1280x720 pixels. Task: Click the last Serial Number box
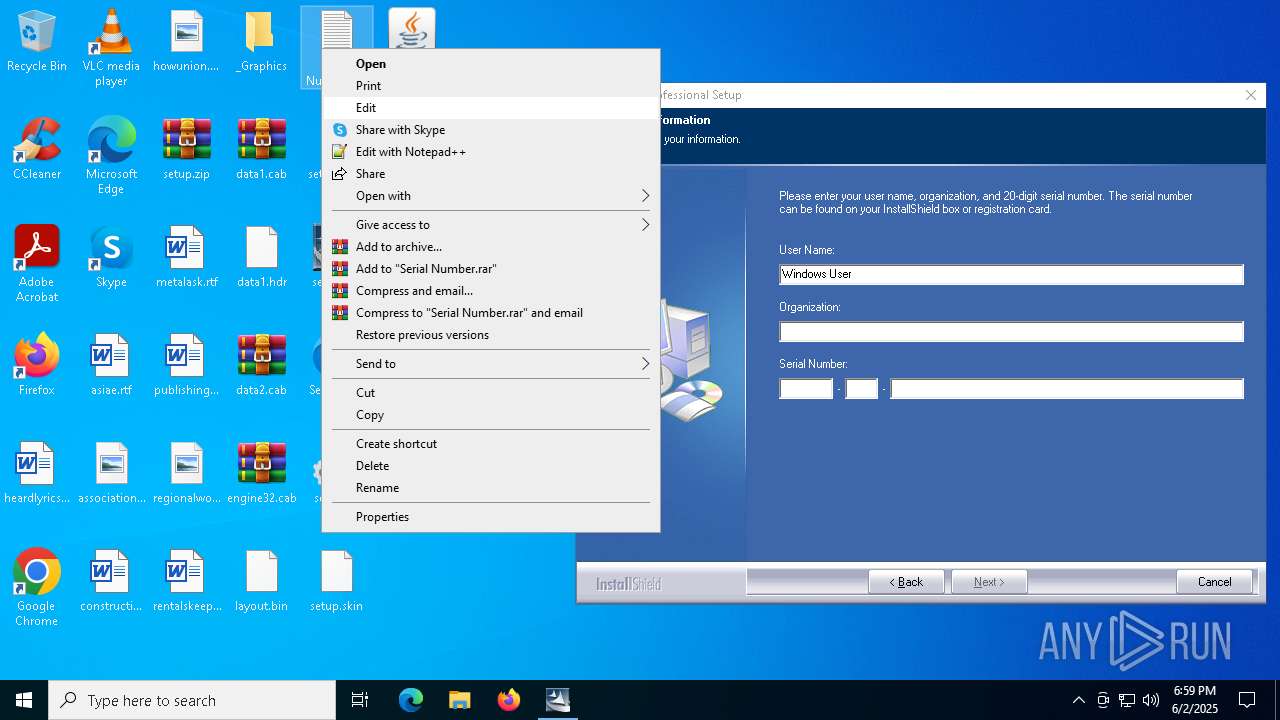tap(1067, 389)
